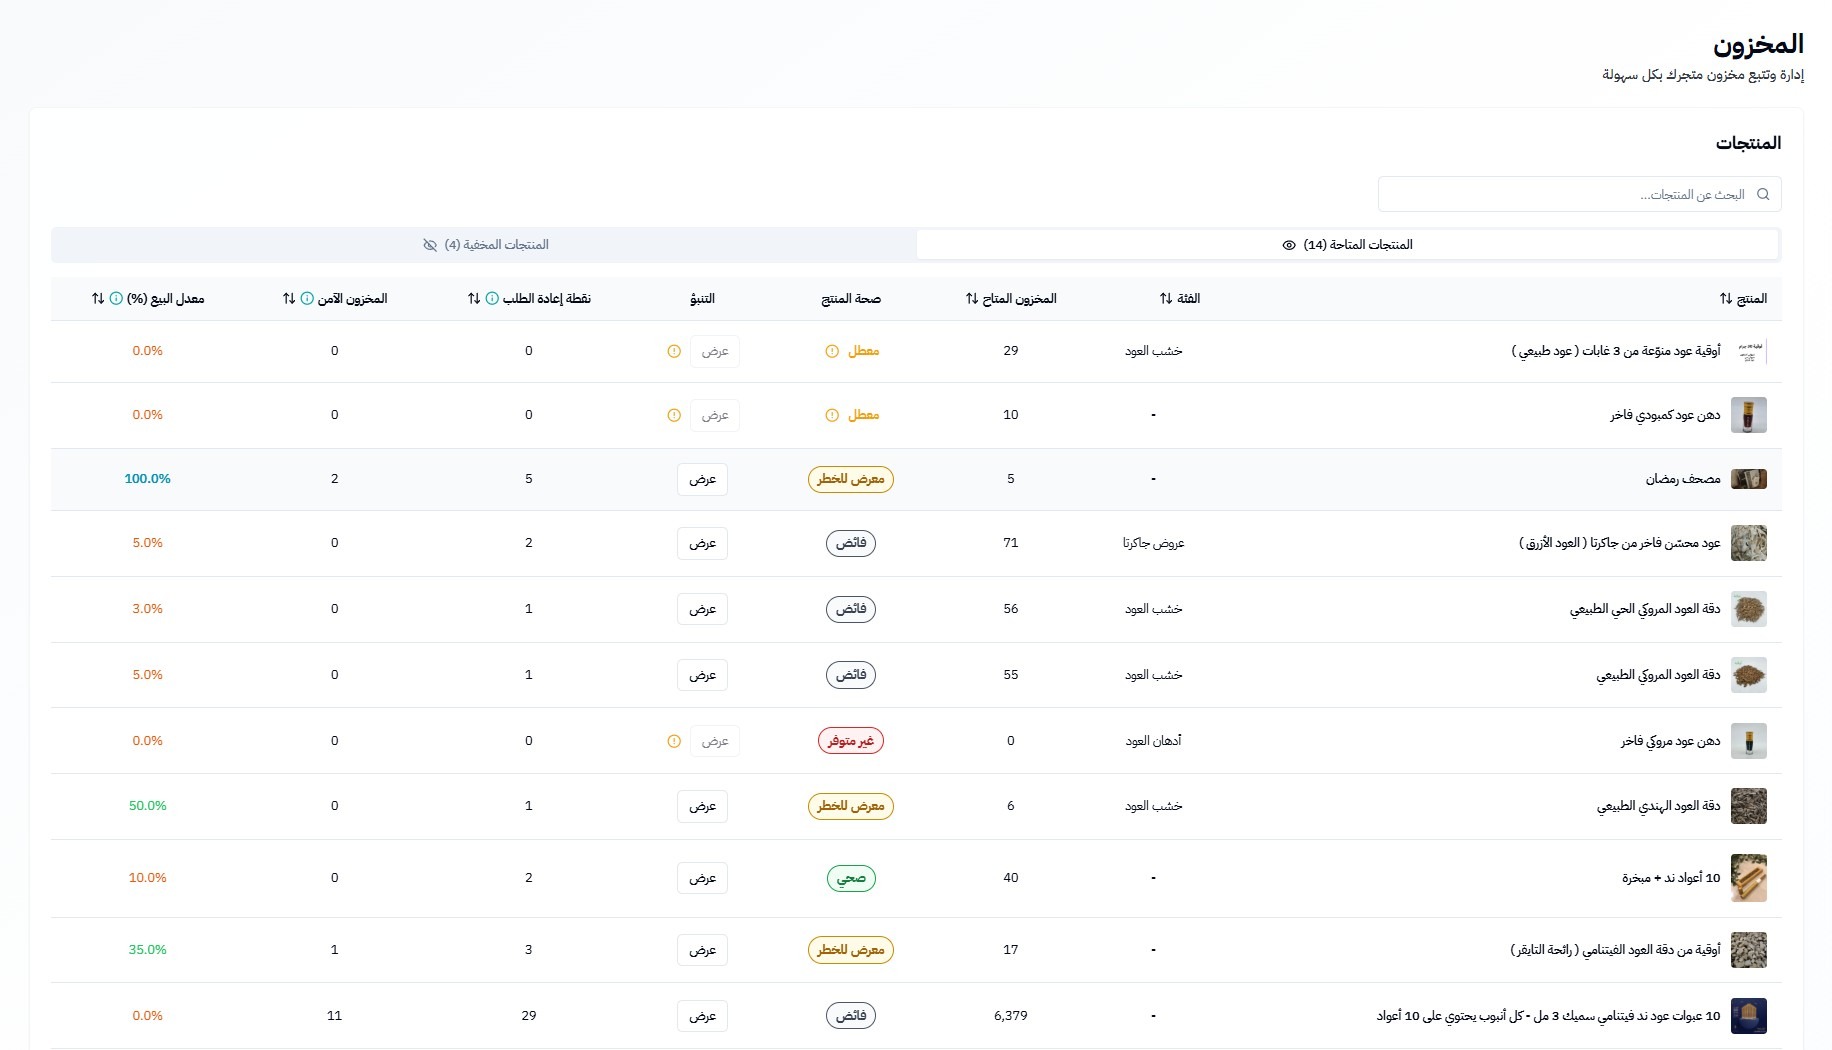This screenshot has height=1050, width=1832.
Task: Click the info icon beside نقطة إعادة الطلب
Action: (x=492, y=299)
